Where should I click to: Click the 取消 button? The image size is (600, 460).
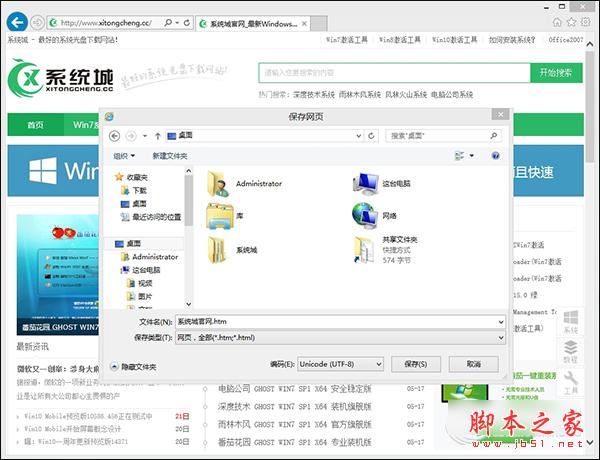coord(474,364)
